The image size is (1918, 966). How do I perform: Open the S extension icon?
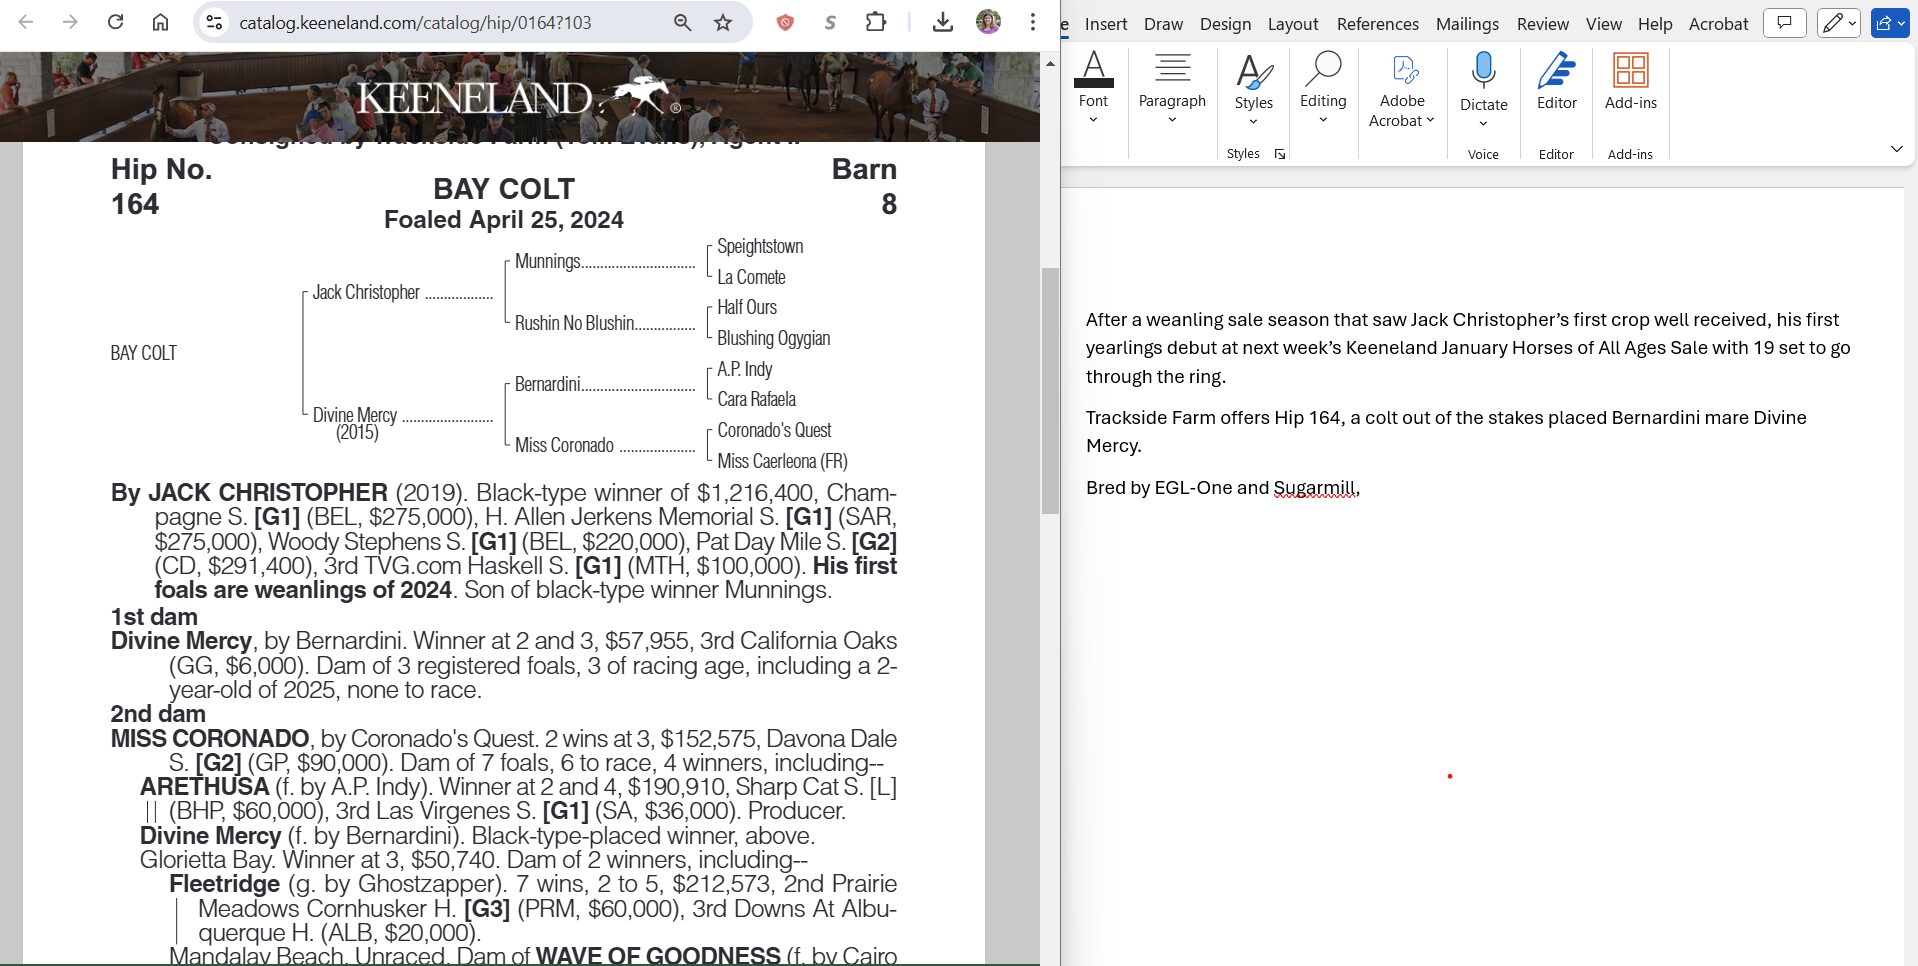[830, 22]
